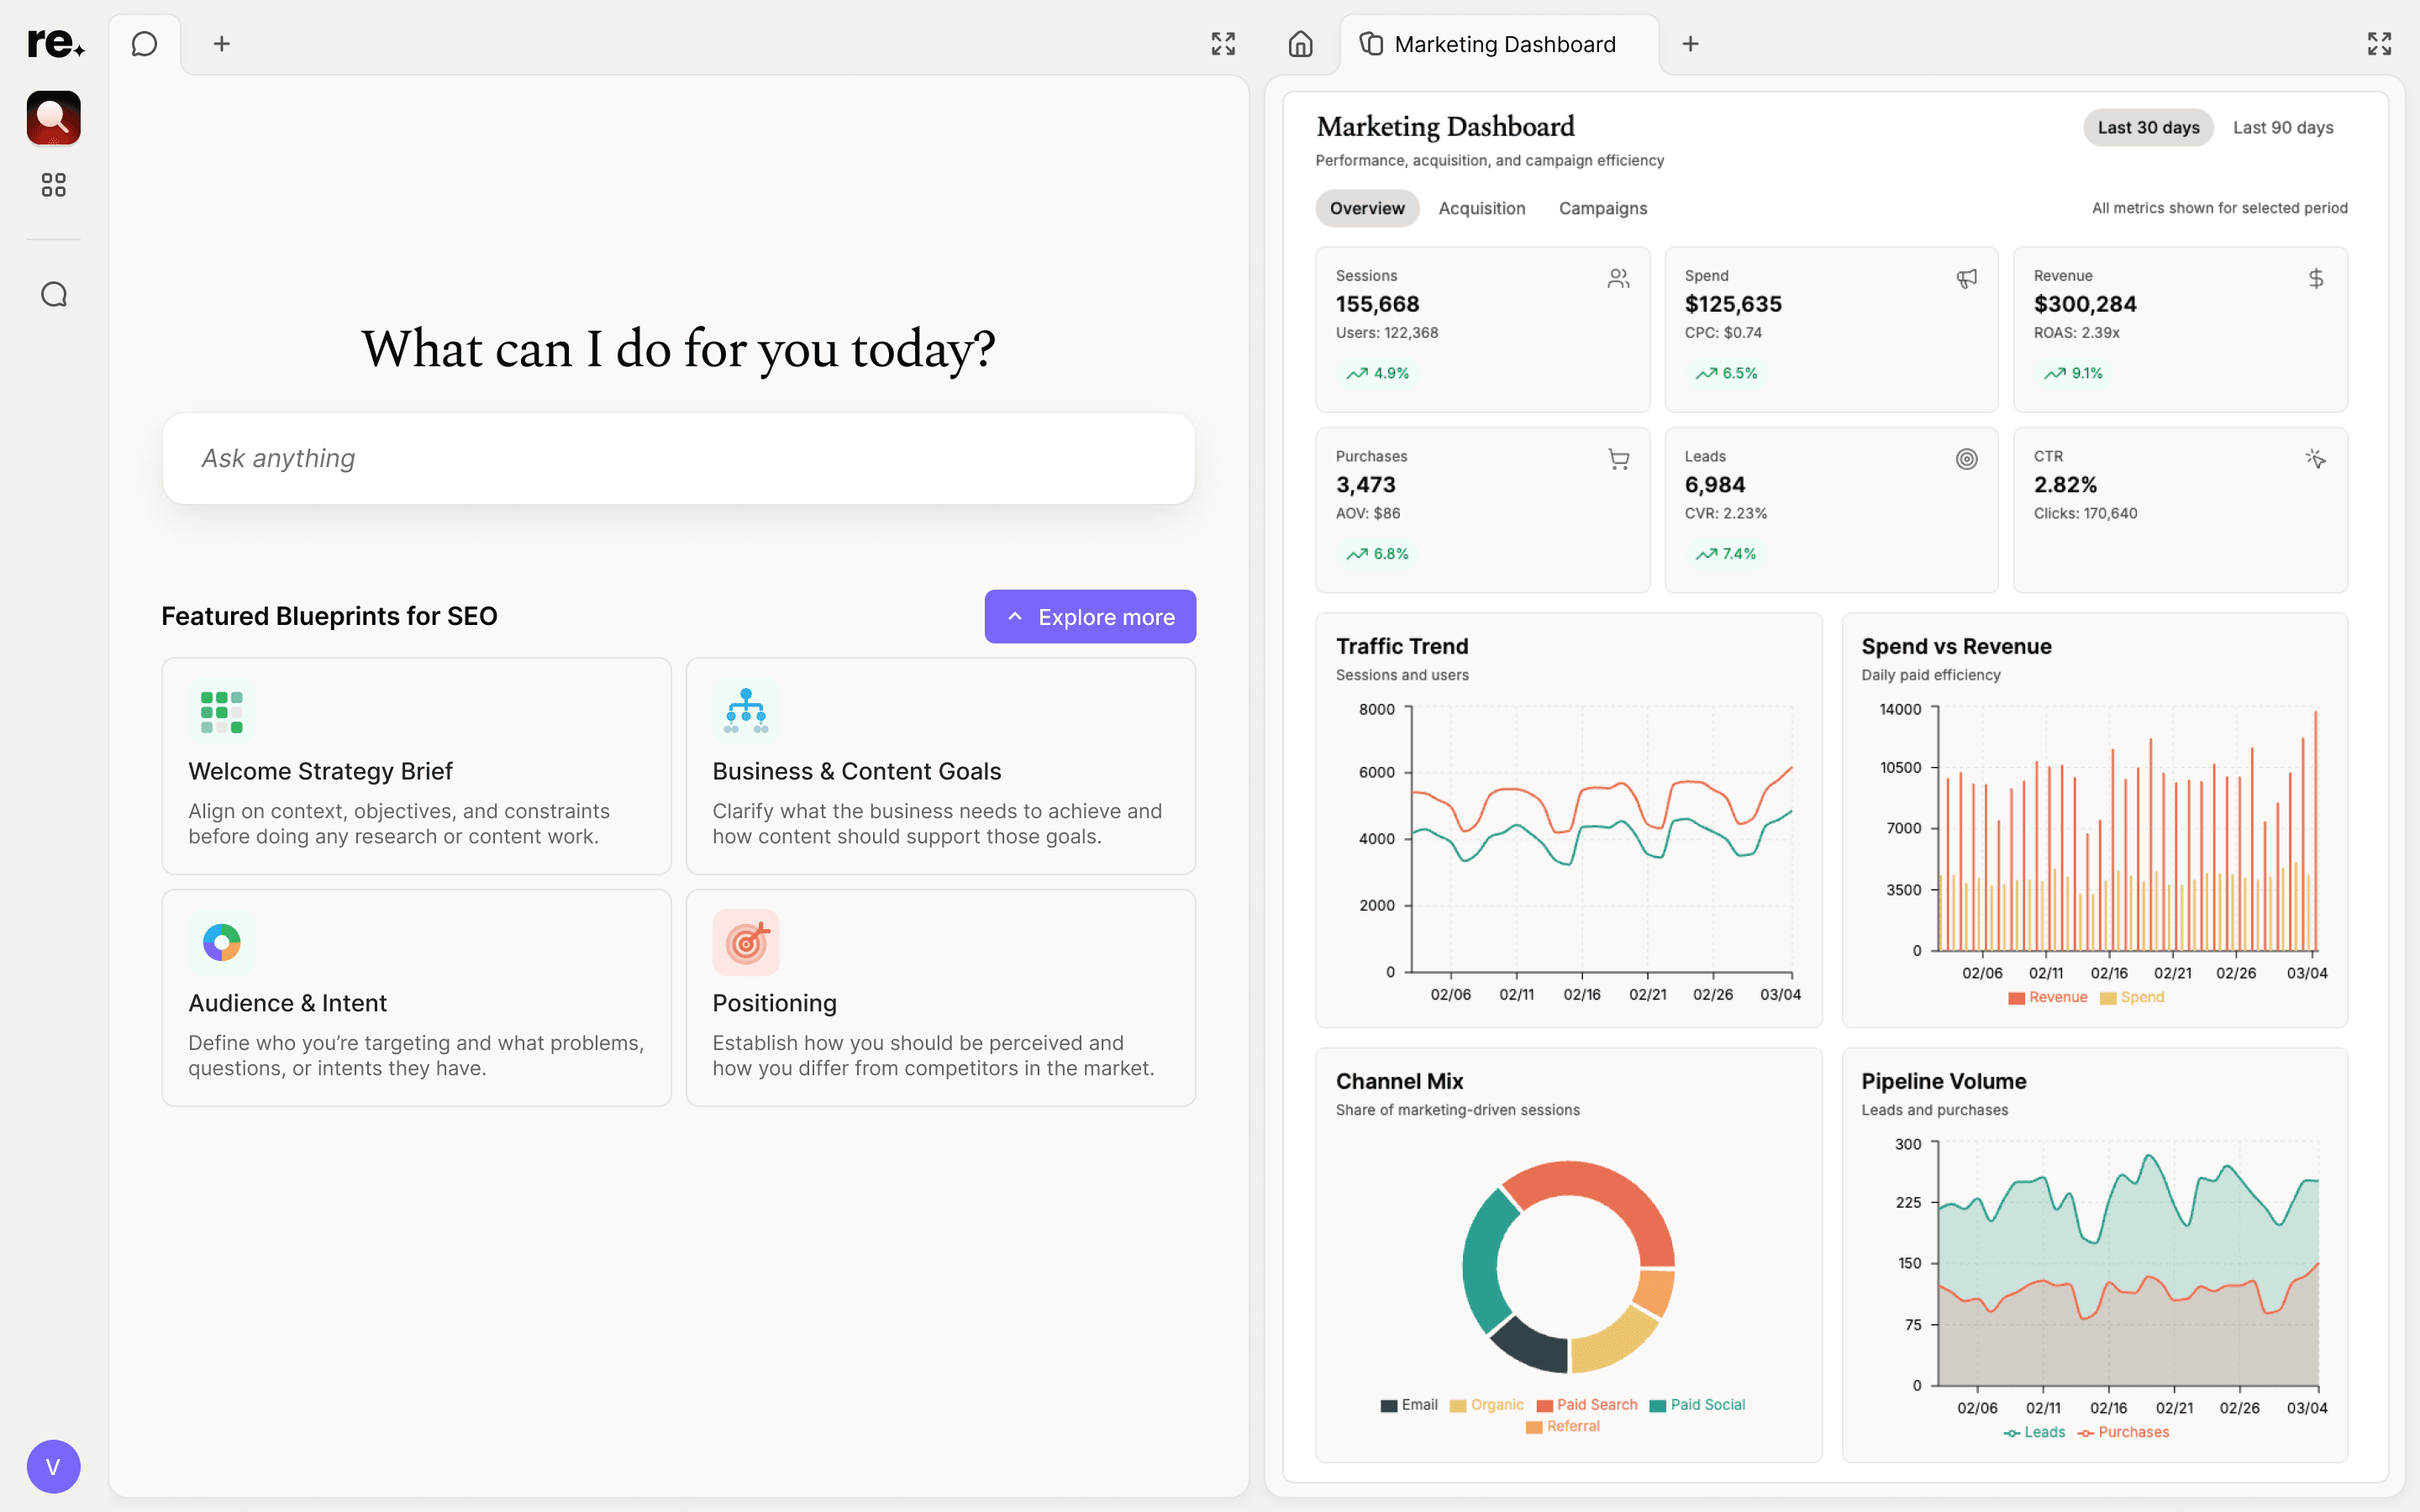
Task: Expand the chat panel to fullscreen
Action: [x=1223, y=44]
